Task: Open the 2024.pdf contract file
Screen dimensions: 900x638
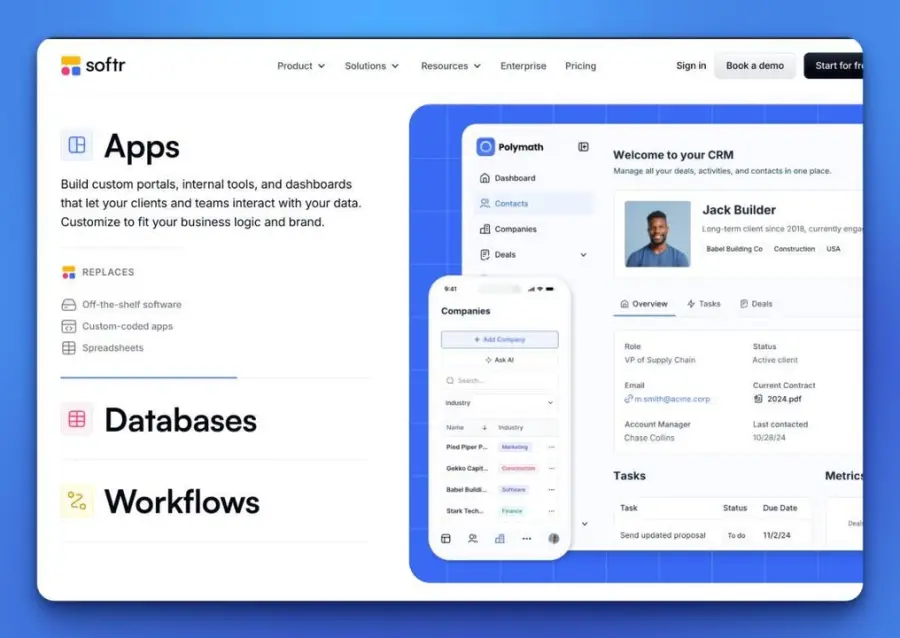Action: 777,399
